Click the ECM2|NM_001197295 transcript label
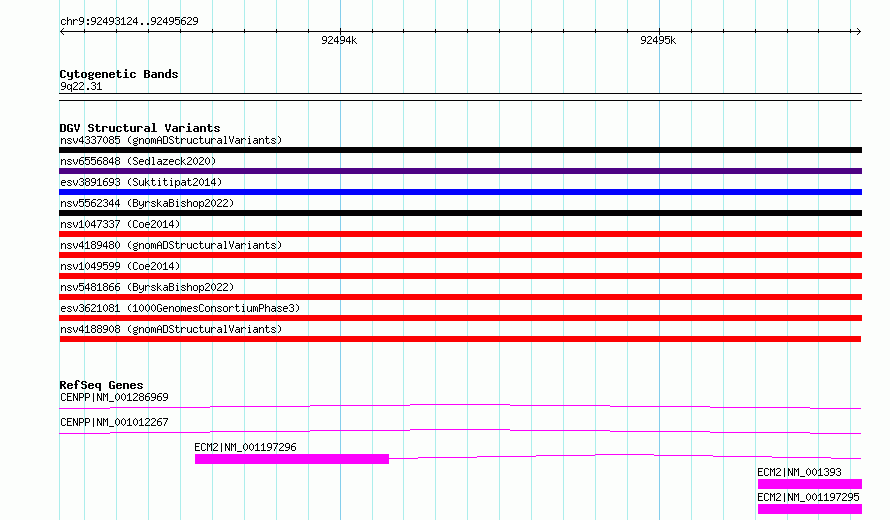 point(808,497)
